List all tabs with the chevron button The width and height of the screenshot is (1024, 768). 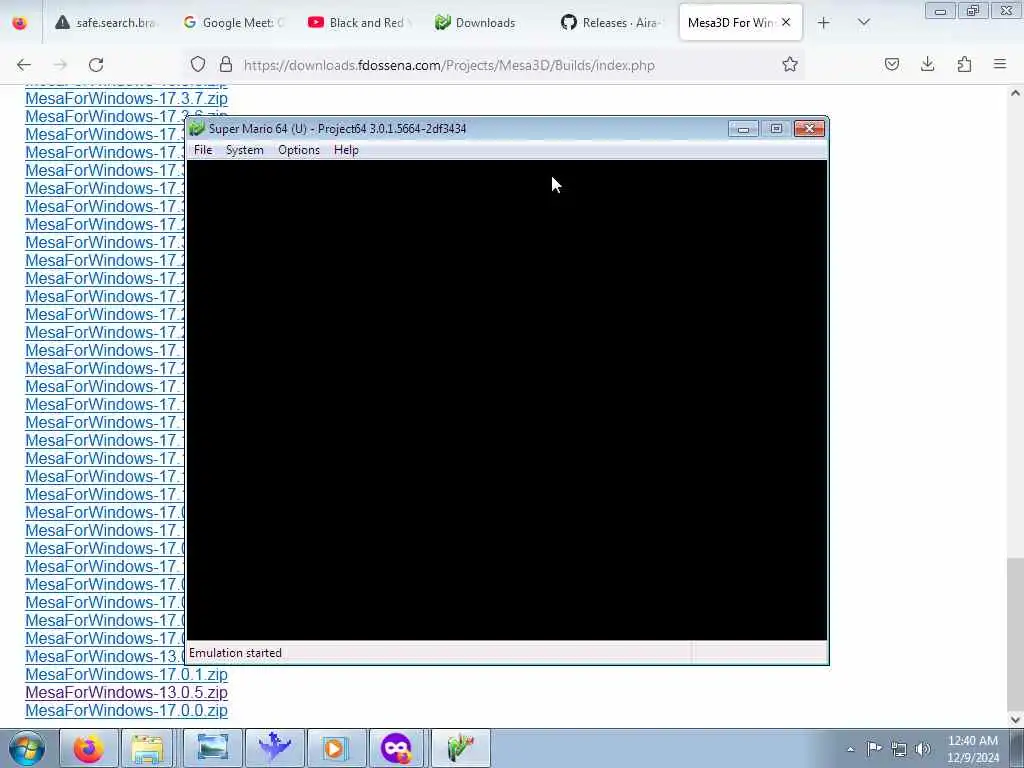(863, 23)
